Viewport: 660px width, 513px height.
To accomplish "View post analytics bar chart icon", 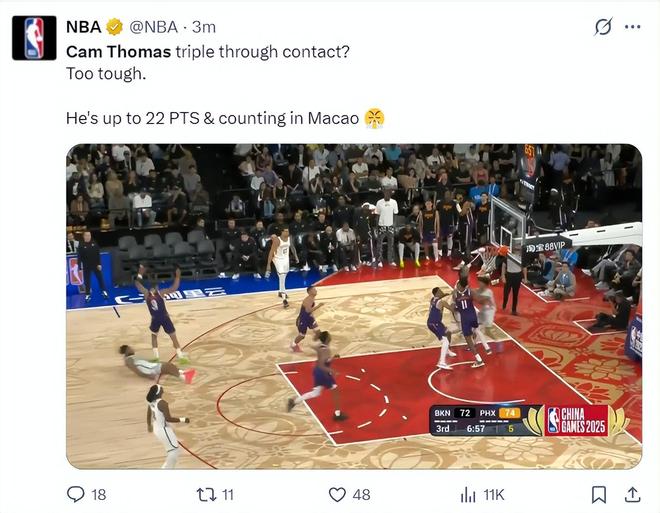I will tap(468, 494).
